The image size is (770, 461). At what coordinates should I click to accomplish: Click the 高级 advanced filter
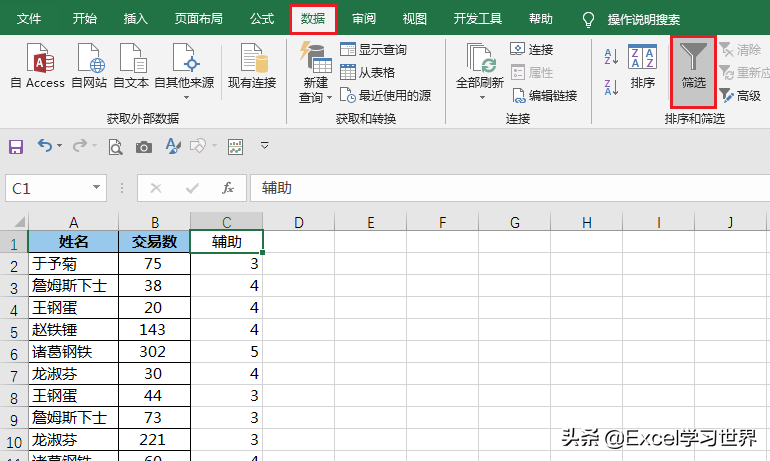point(740,95)
